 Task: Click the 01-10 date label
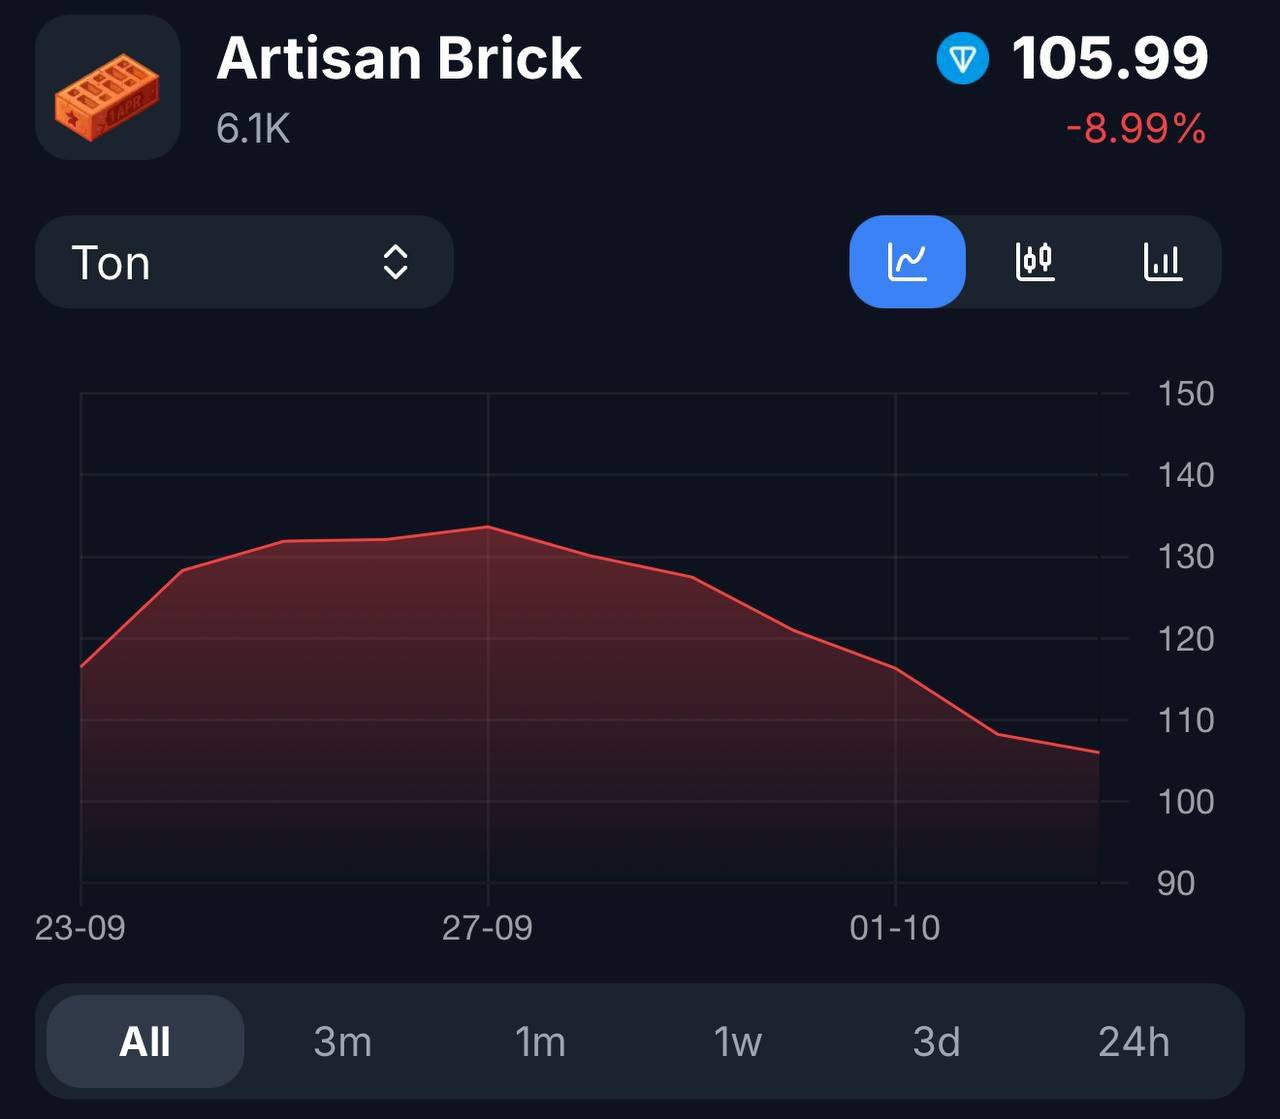895,928
